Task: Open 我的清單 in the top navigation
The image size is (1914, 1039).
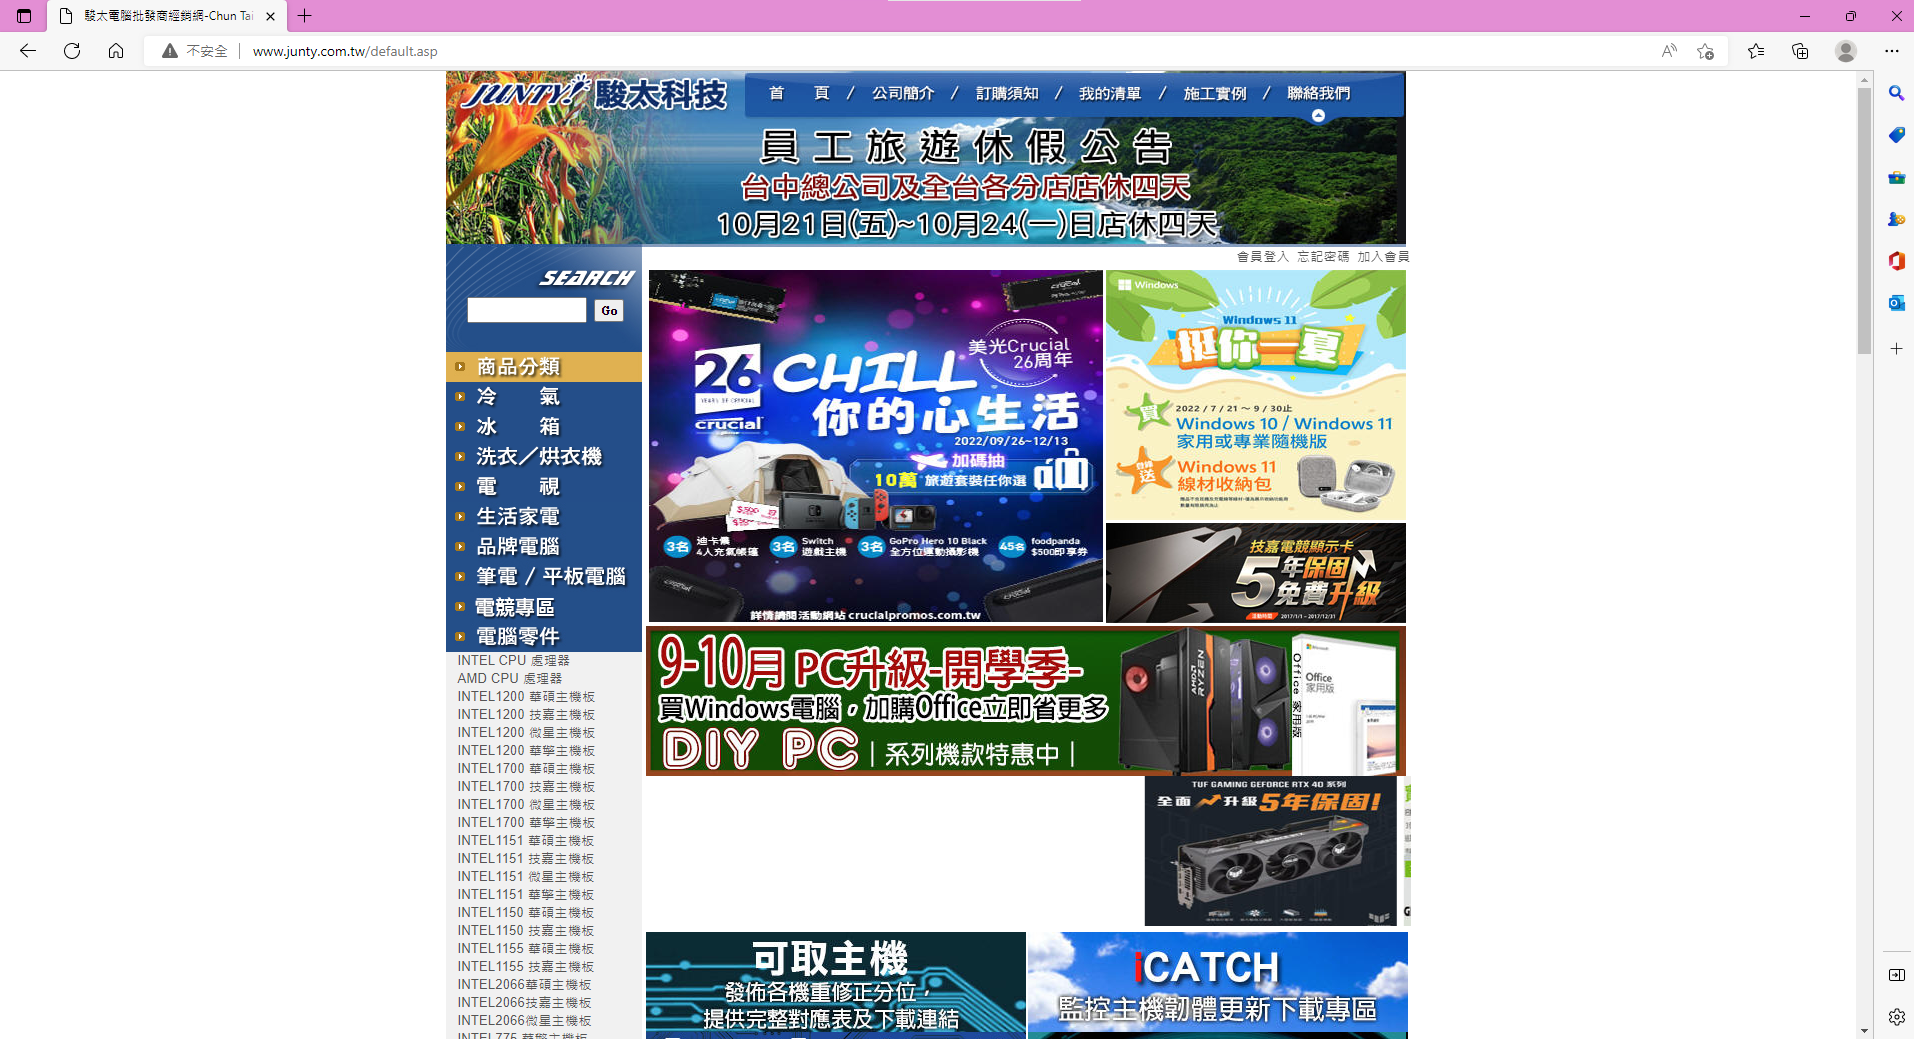Action: (1110, 93)
